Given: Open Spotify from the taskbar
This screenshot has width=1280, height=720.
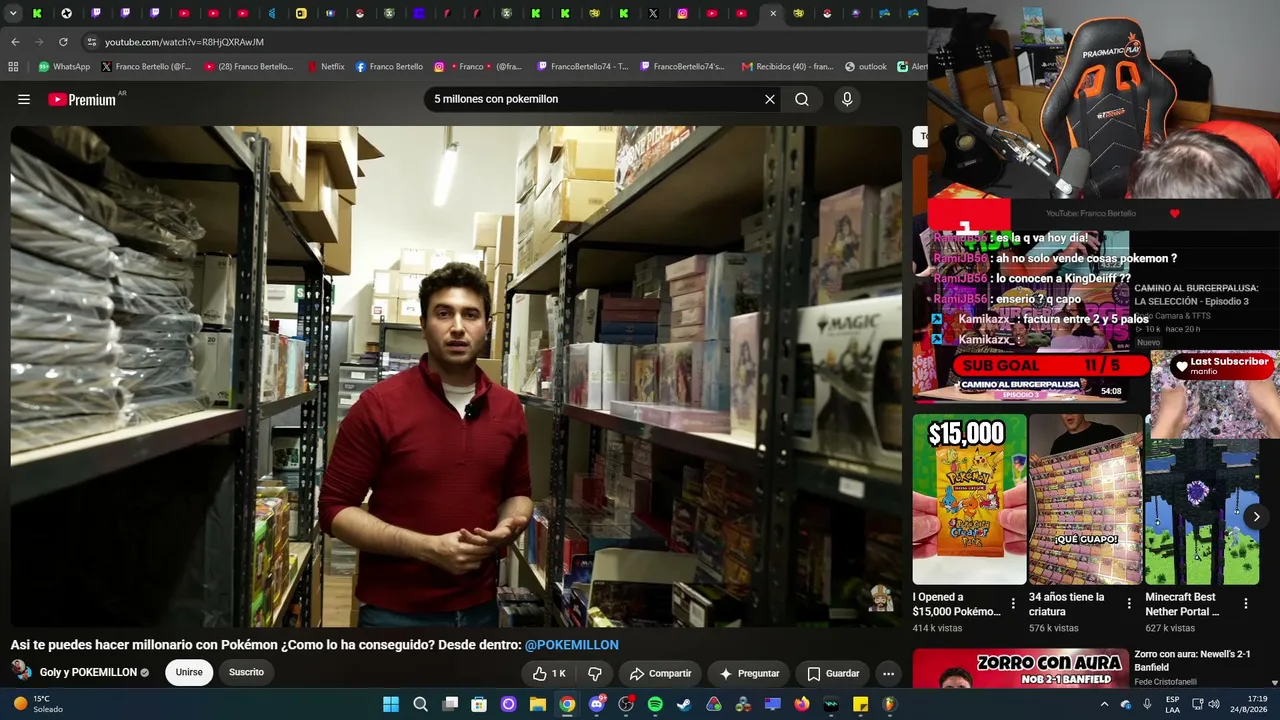Looking at the screenshot, I should click(x=655, y=704).
